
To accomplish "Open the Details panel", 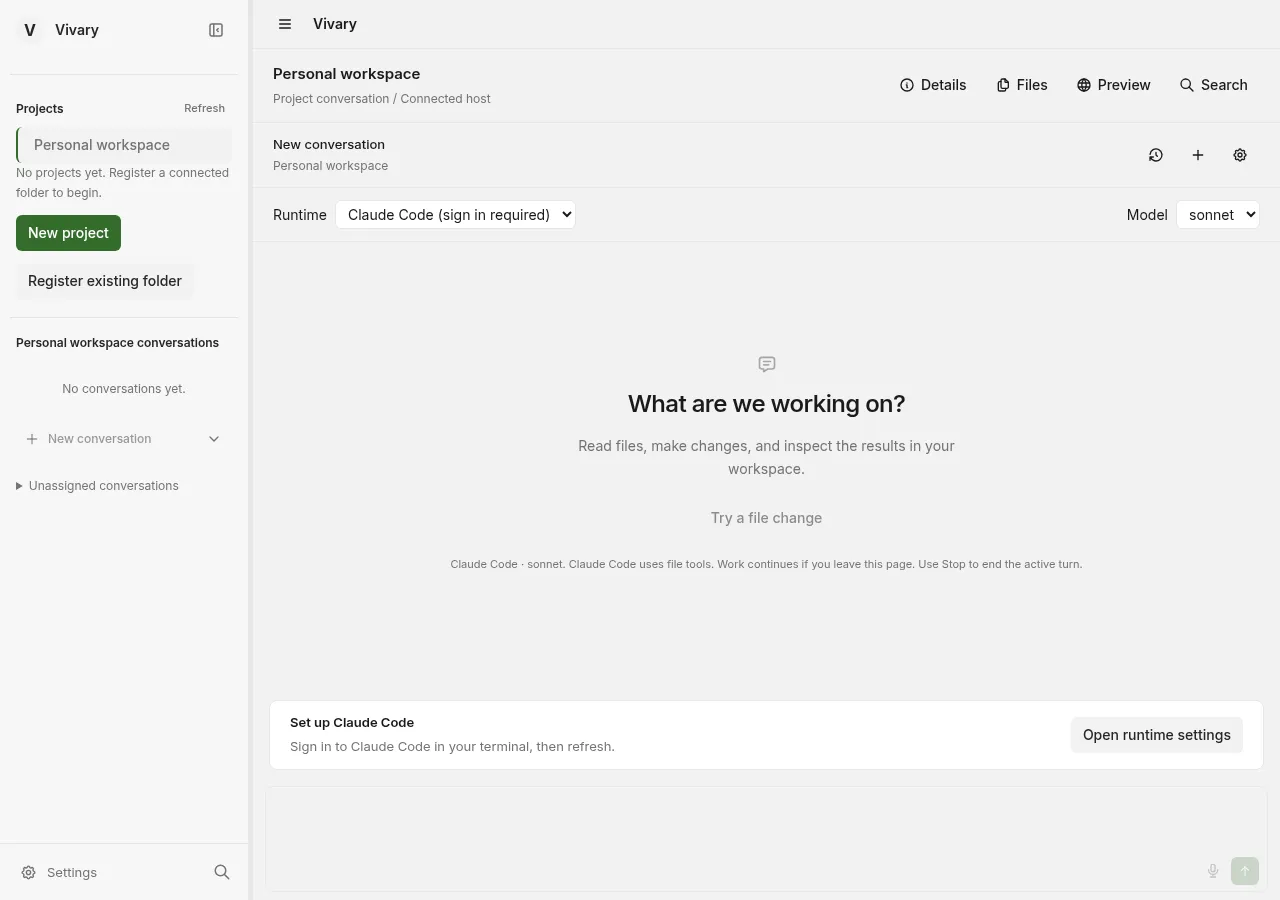I will coord(933,85).
